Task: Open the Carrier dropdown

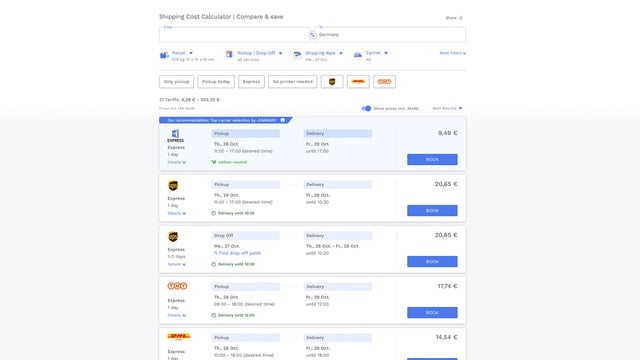Action: (x=376, y=53)
